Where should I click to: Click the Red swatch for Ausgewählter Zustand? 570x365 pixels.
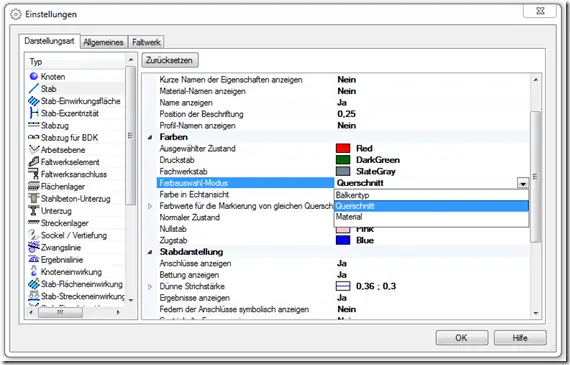(x=343, y=148)
